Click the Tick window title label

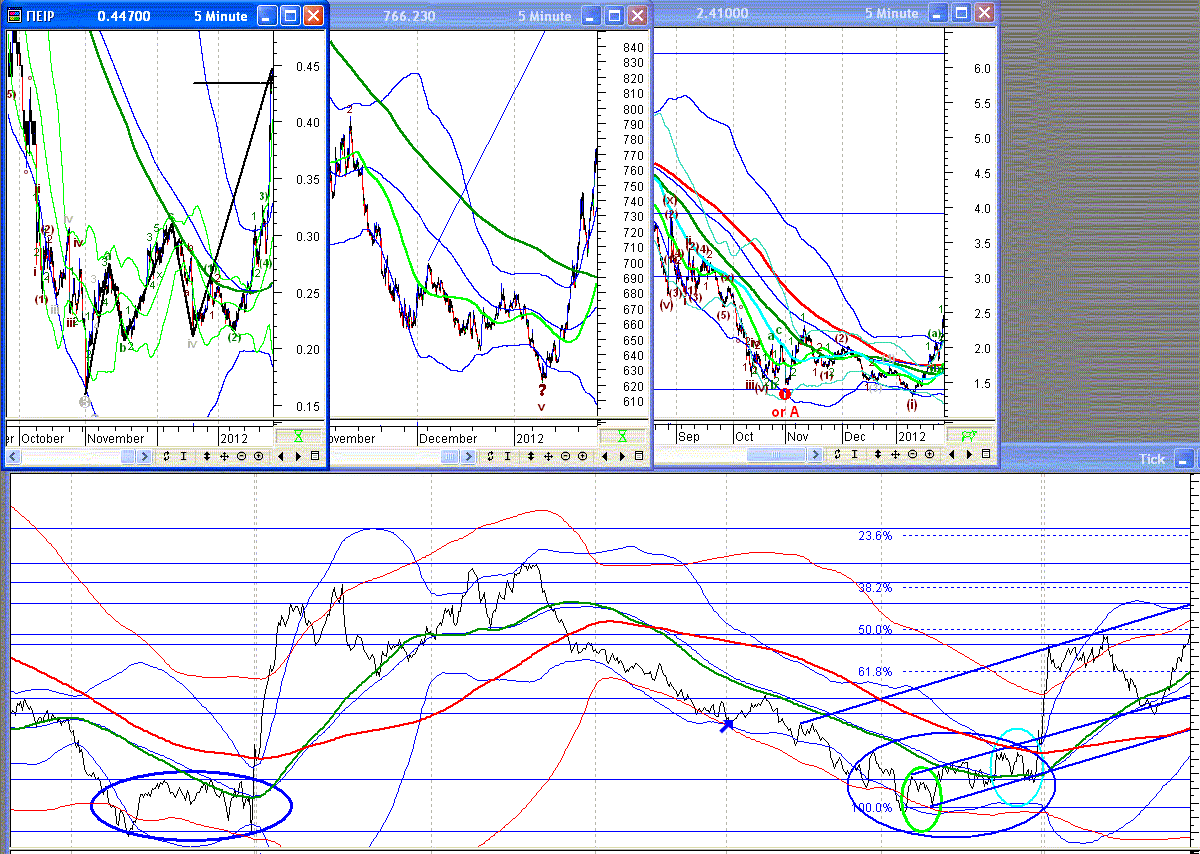[x=1152, y=459]
